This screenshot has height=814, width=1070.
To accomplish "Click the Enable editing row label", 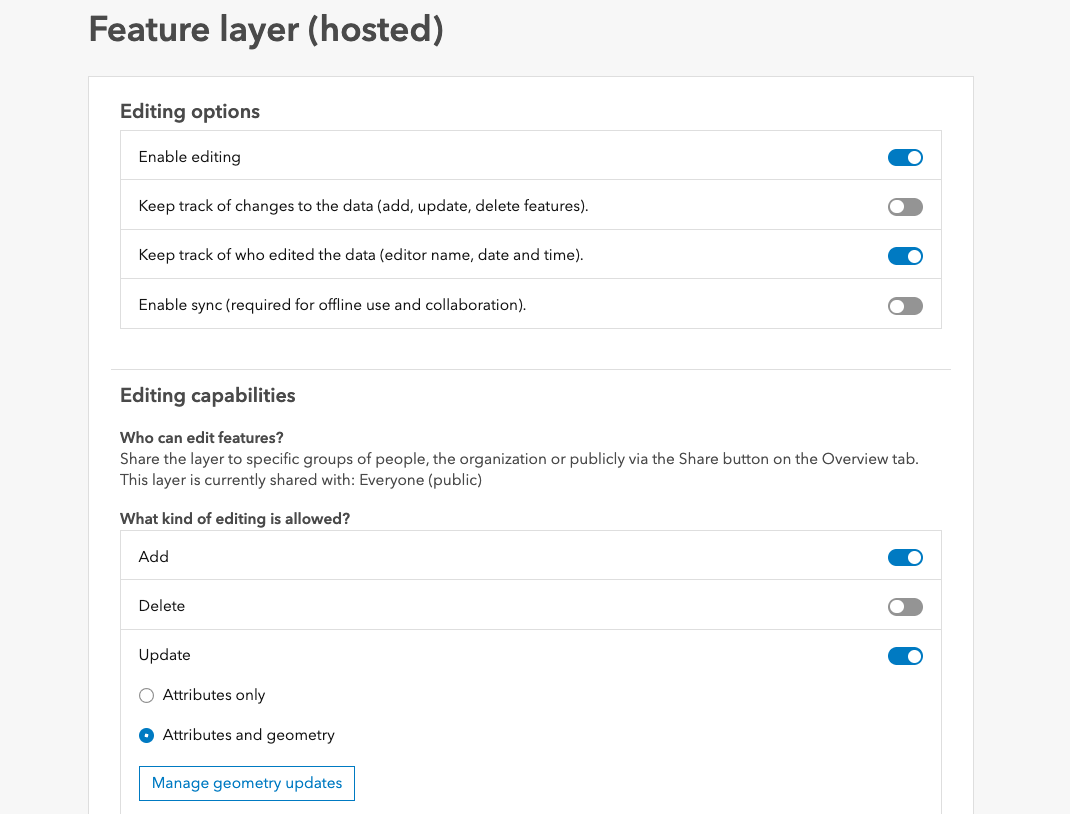I will (x=189, y=157).
